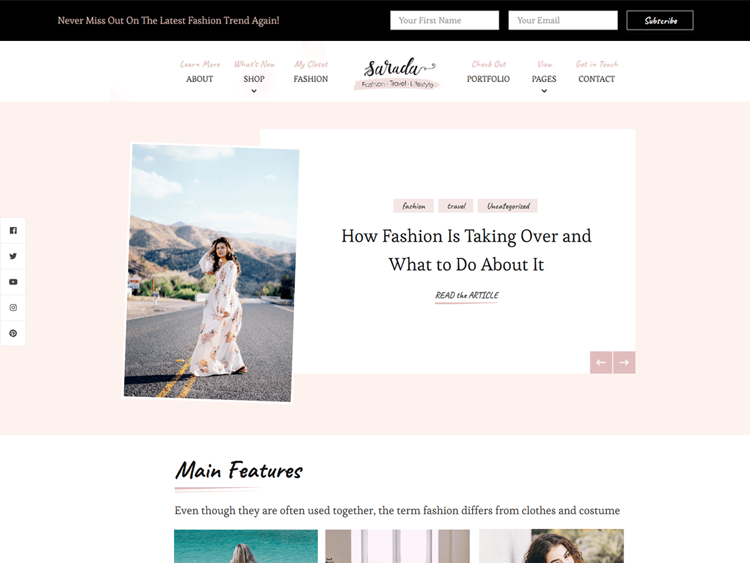750x563 pixels.
Task: Click the Sarada site logo
Action: click(397, 73)
